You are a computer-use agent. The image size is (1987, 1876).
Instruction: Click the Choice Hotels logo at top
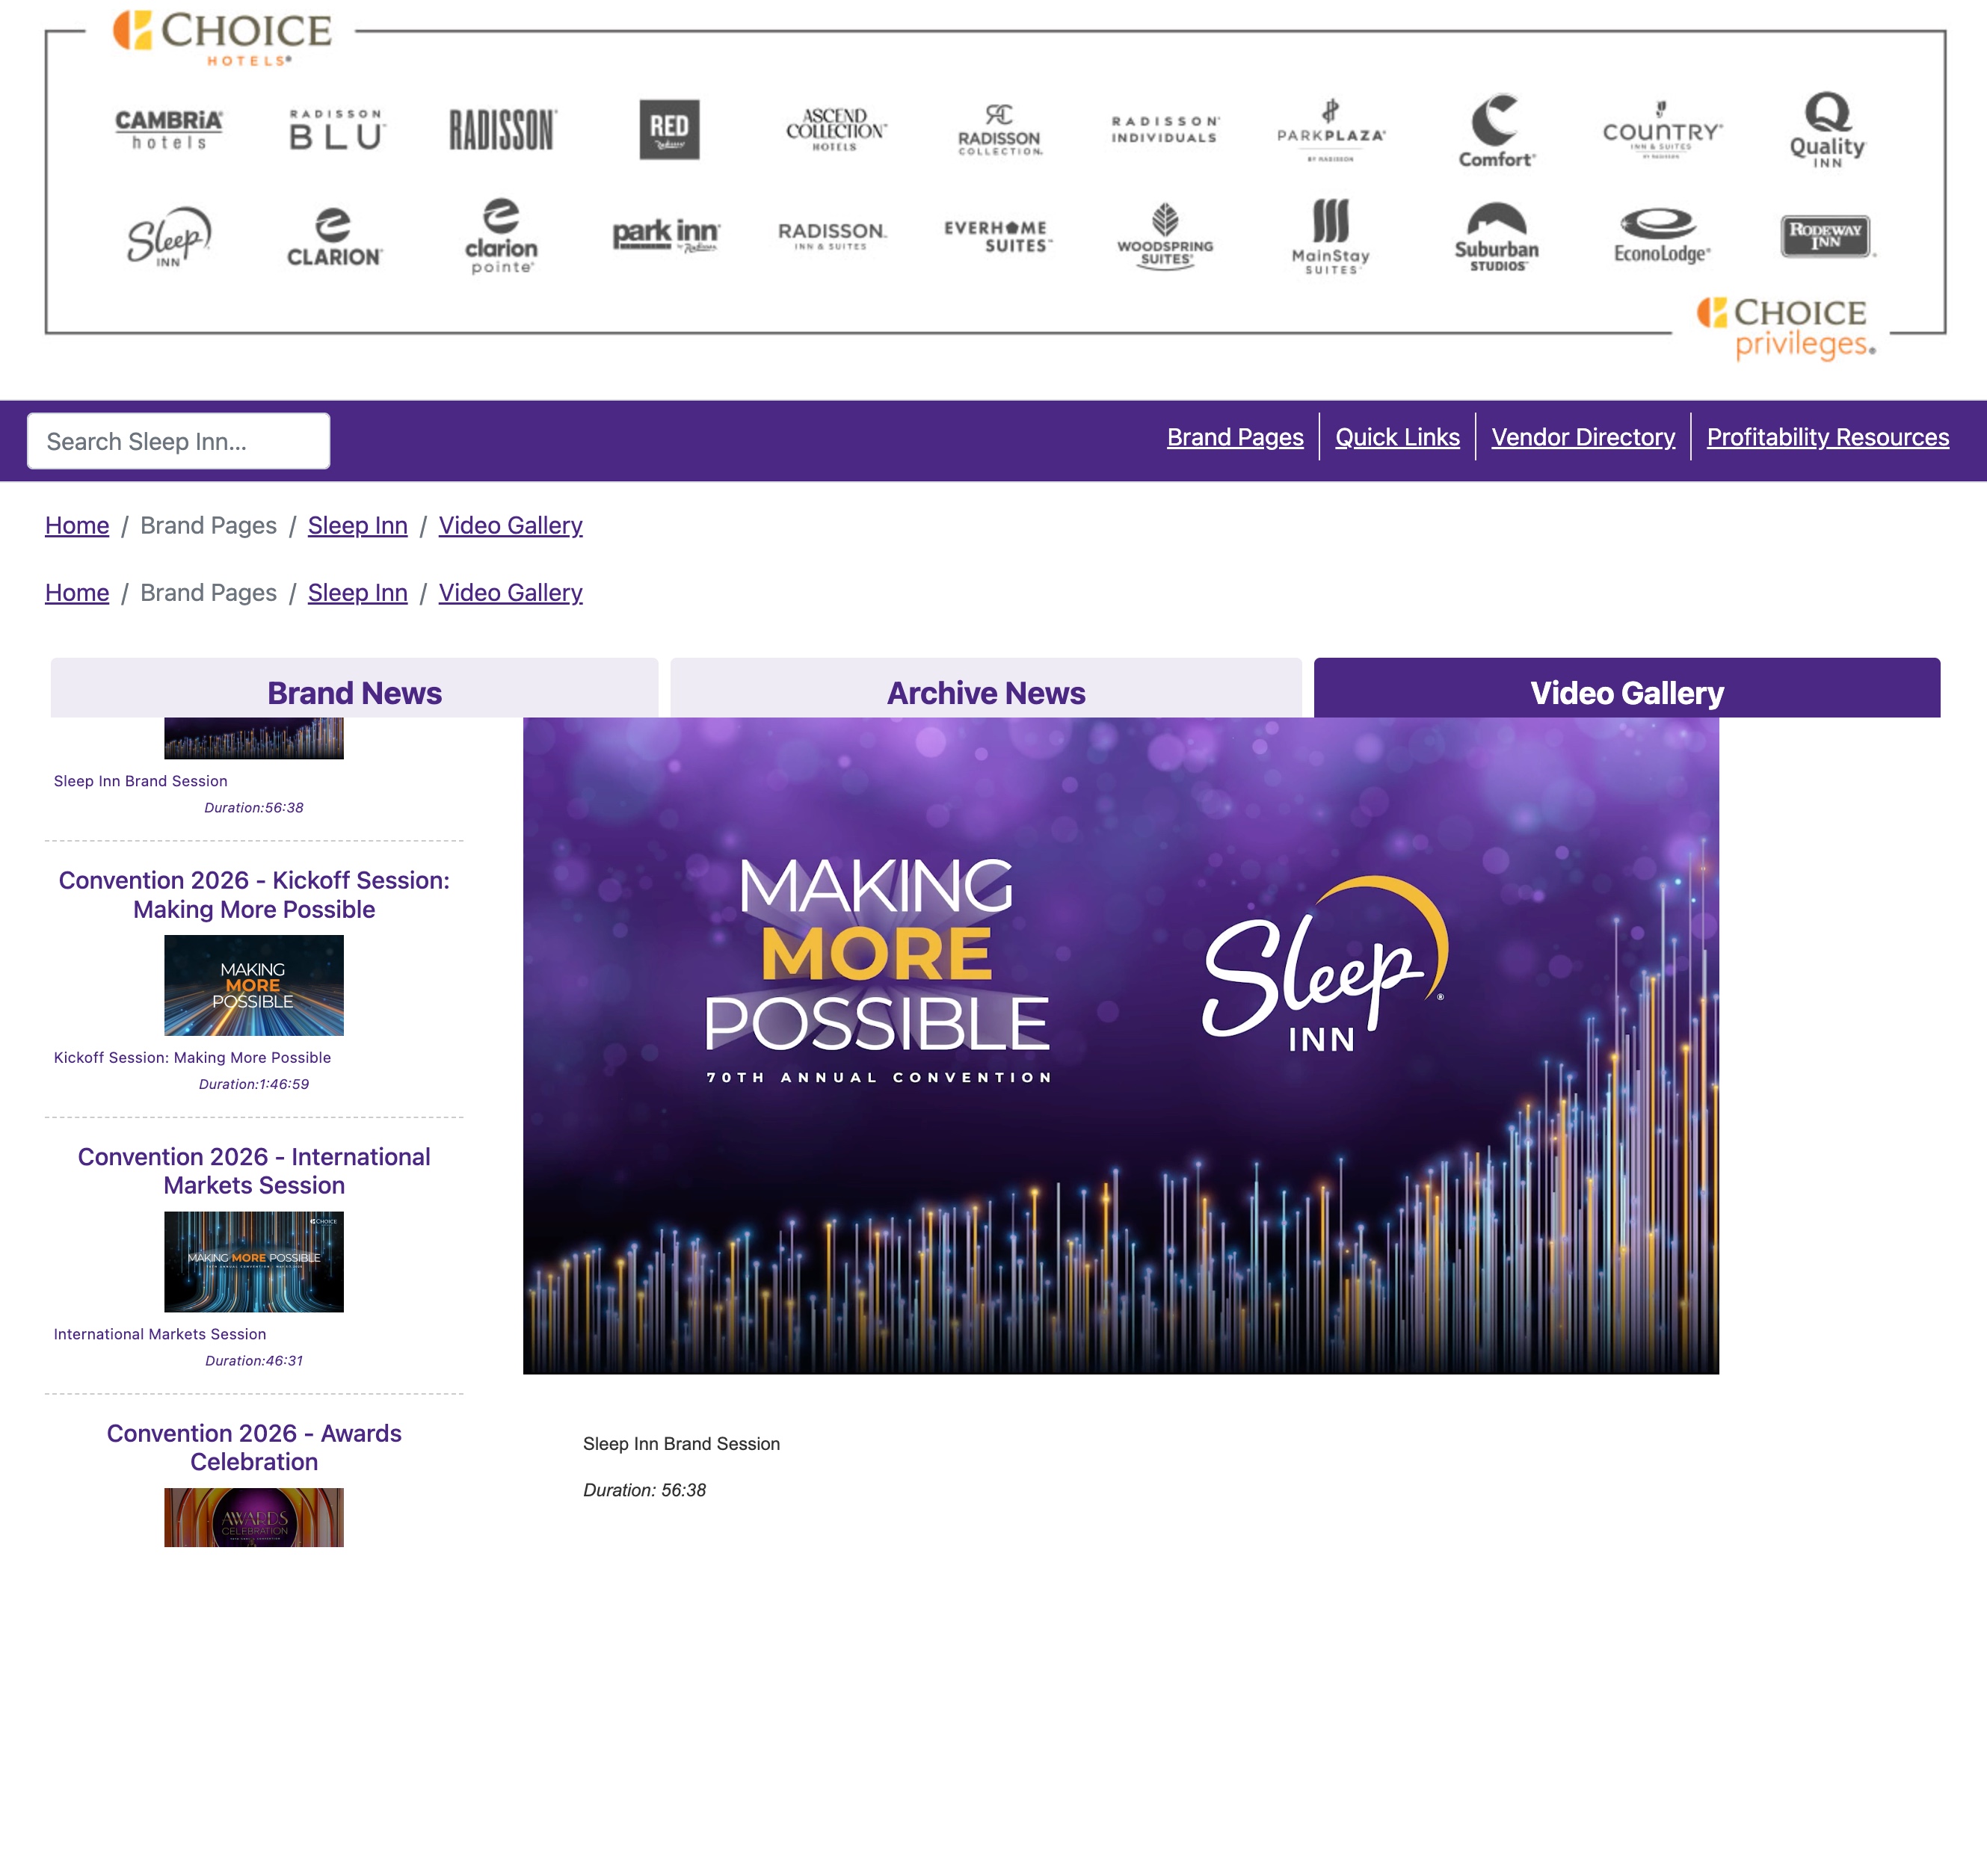click(221, 38)
